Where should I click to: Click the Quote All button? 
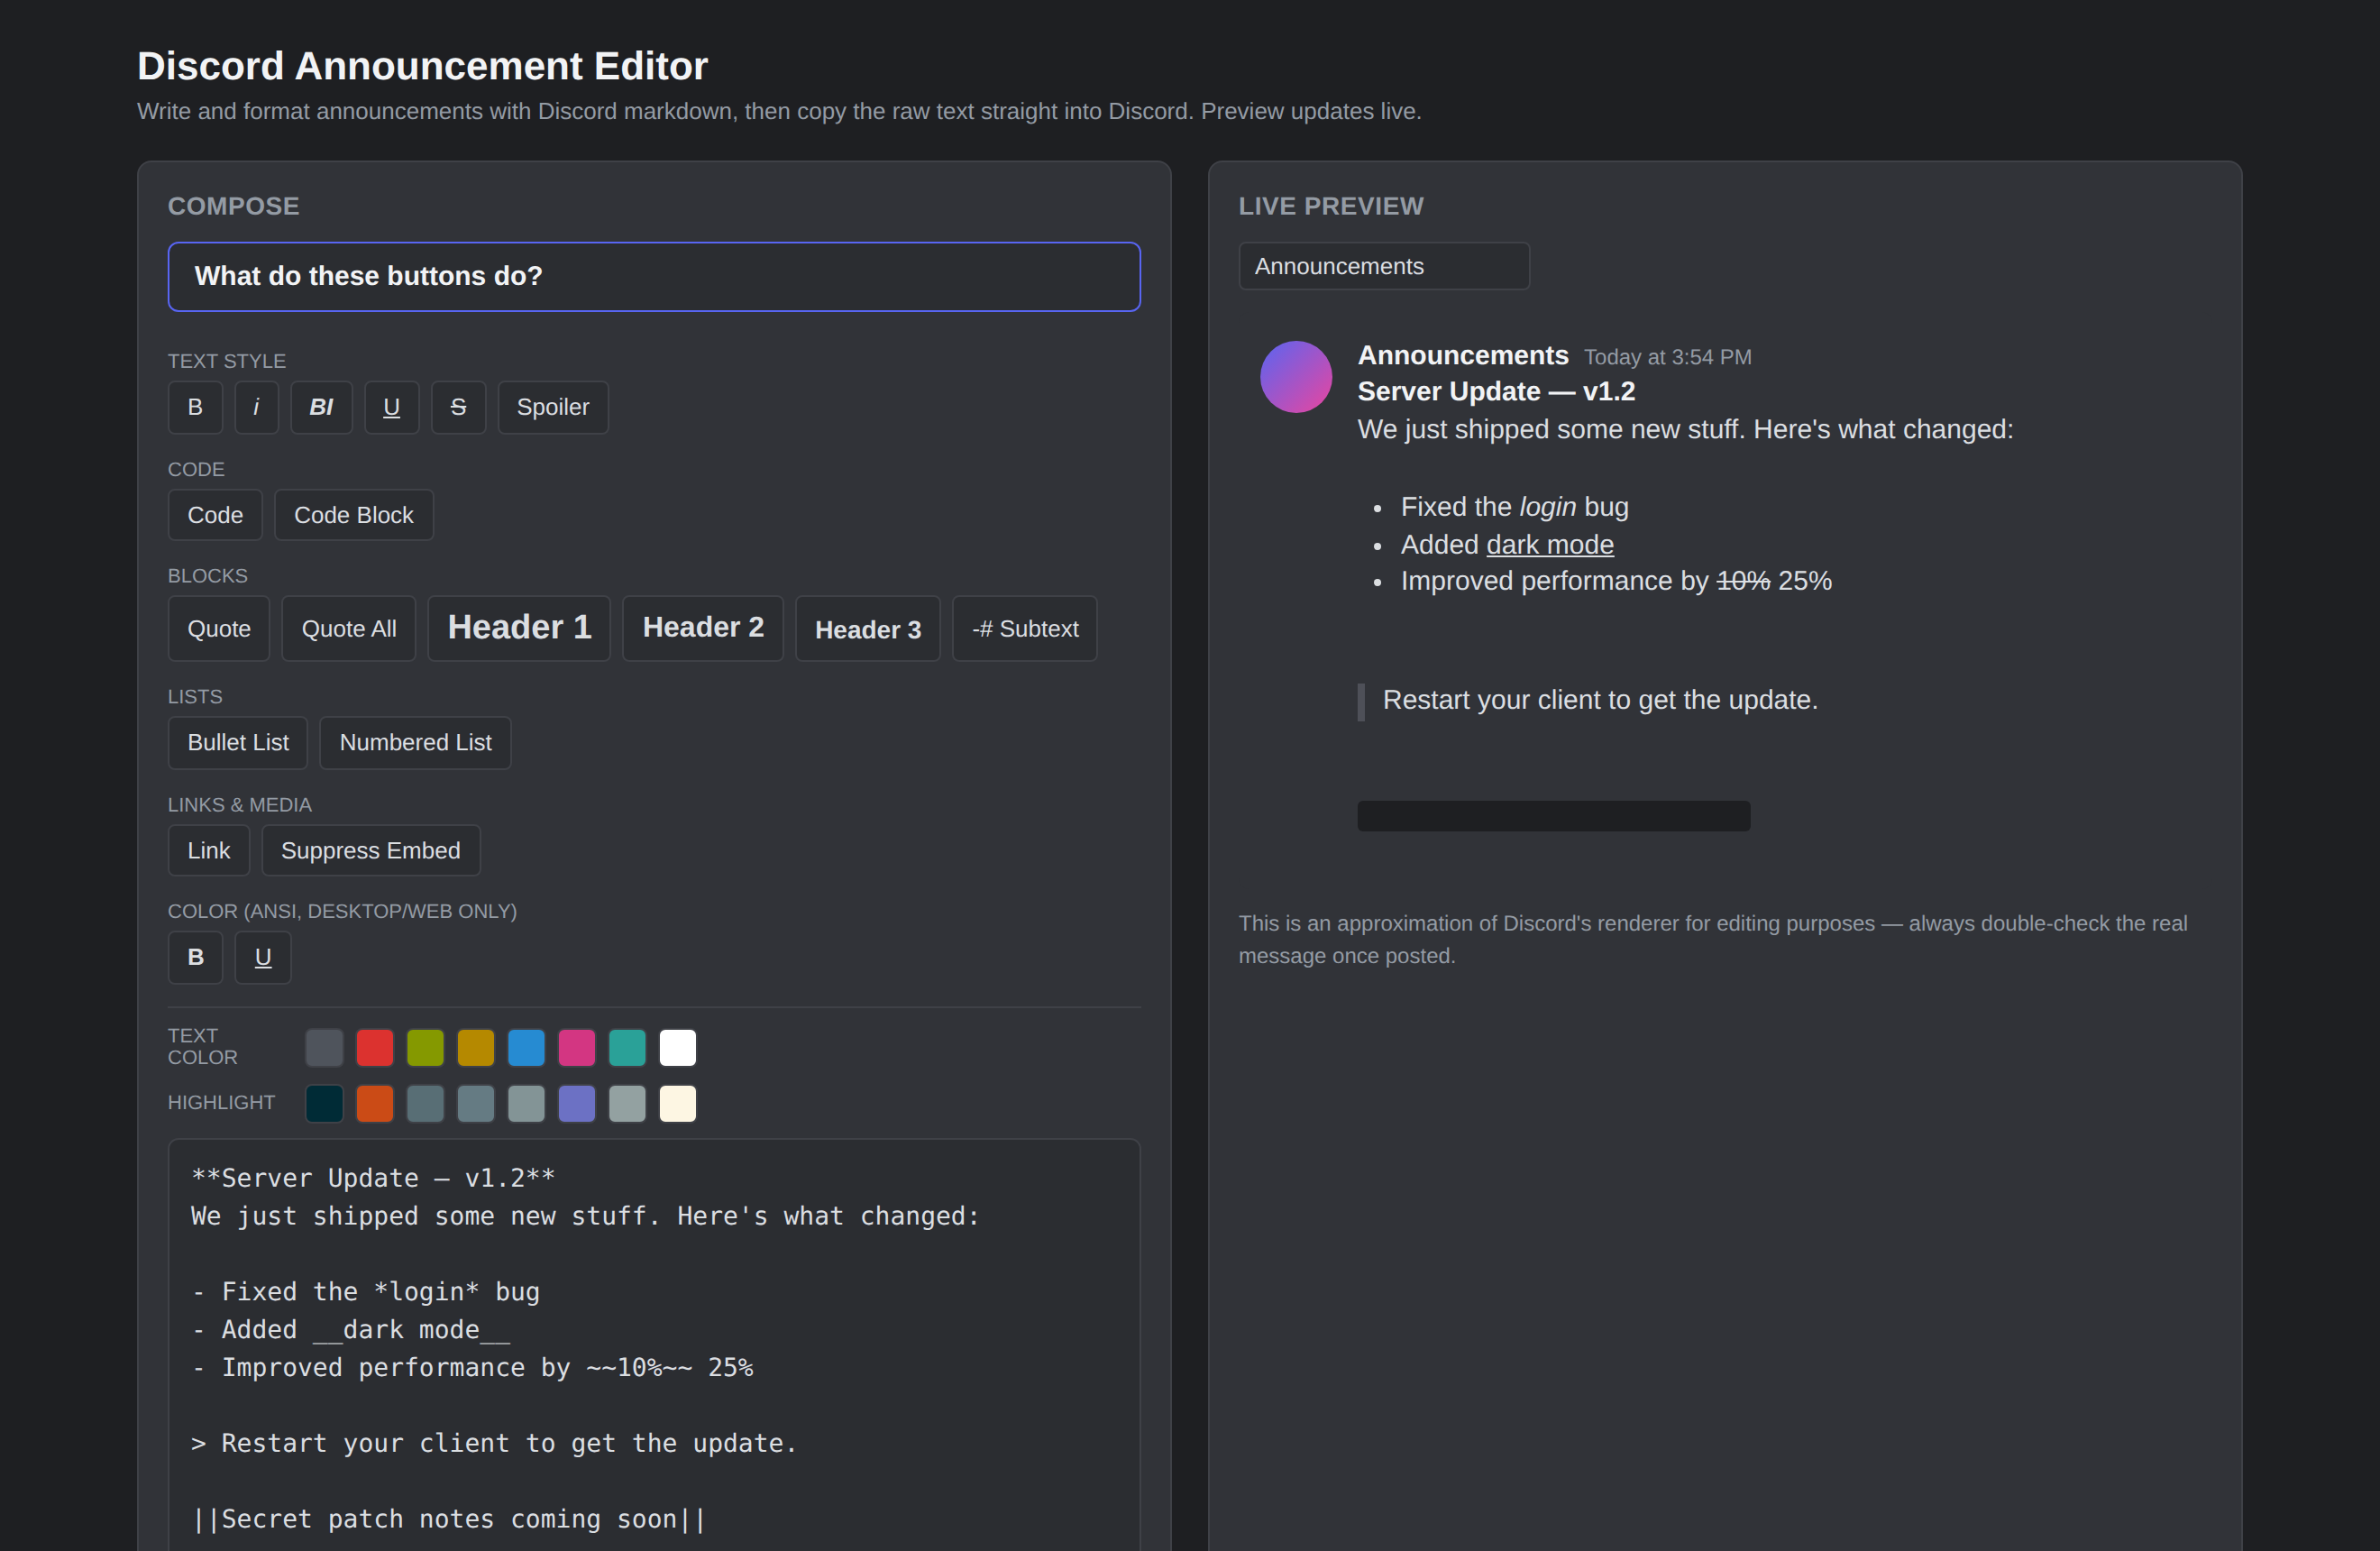pyautogui.click(x=349, y=629)
